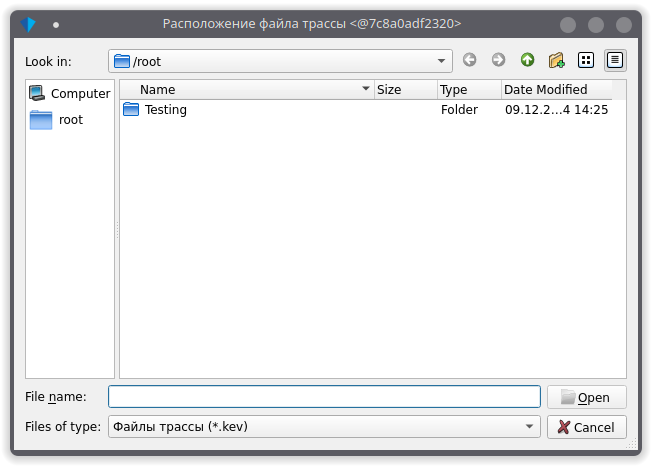Viewport: 652px width, 466px height.
Task: Click the Forward navigation arrow icon
Action: tap(498, 61)
